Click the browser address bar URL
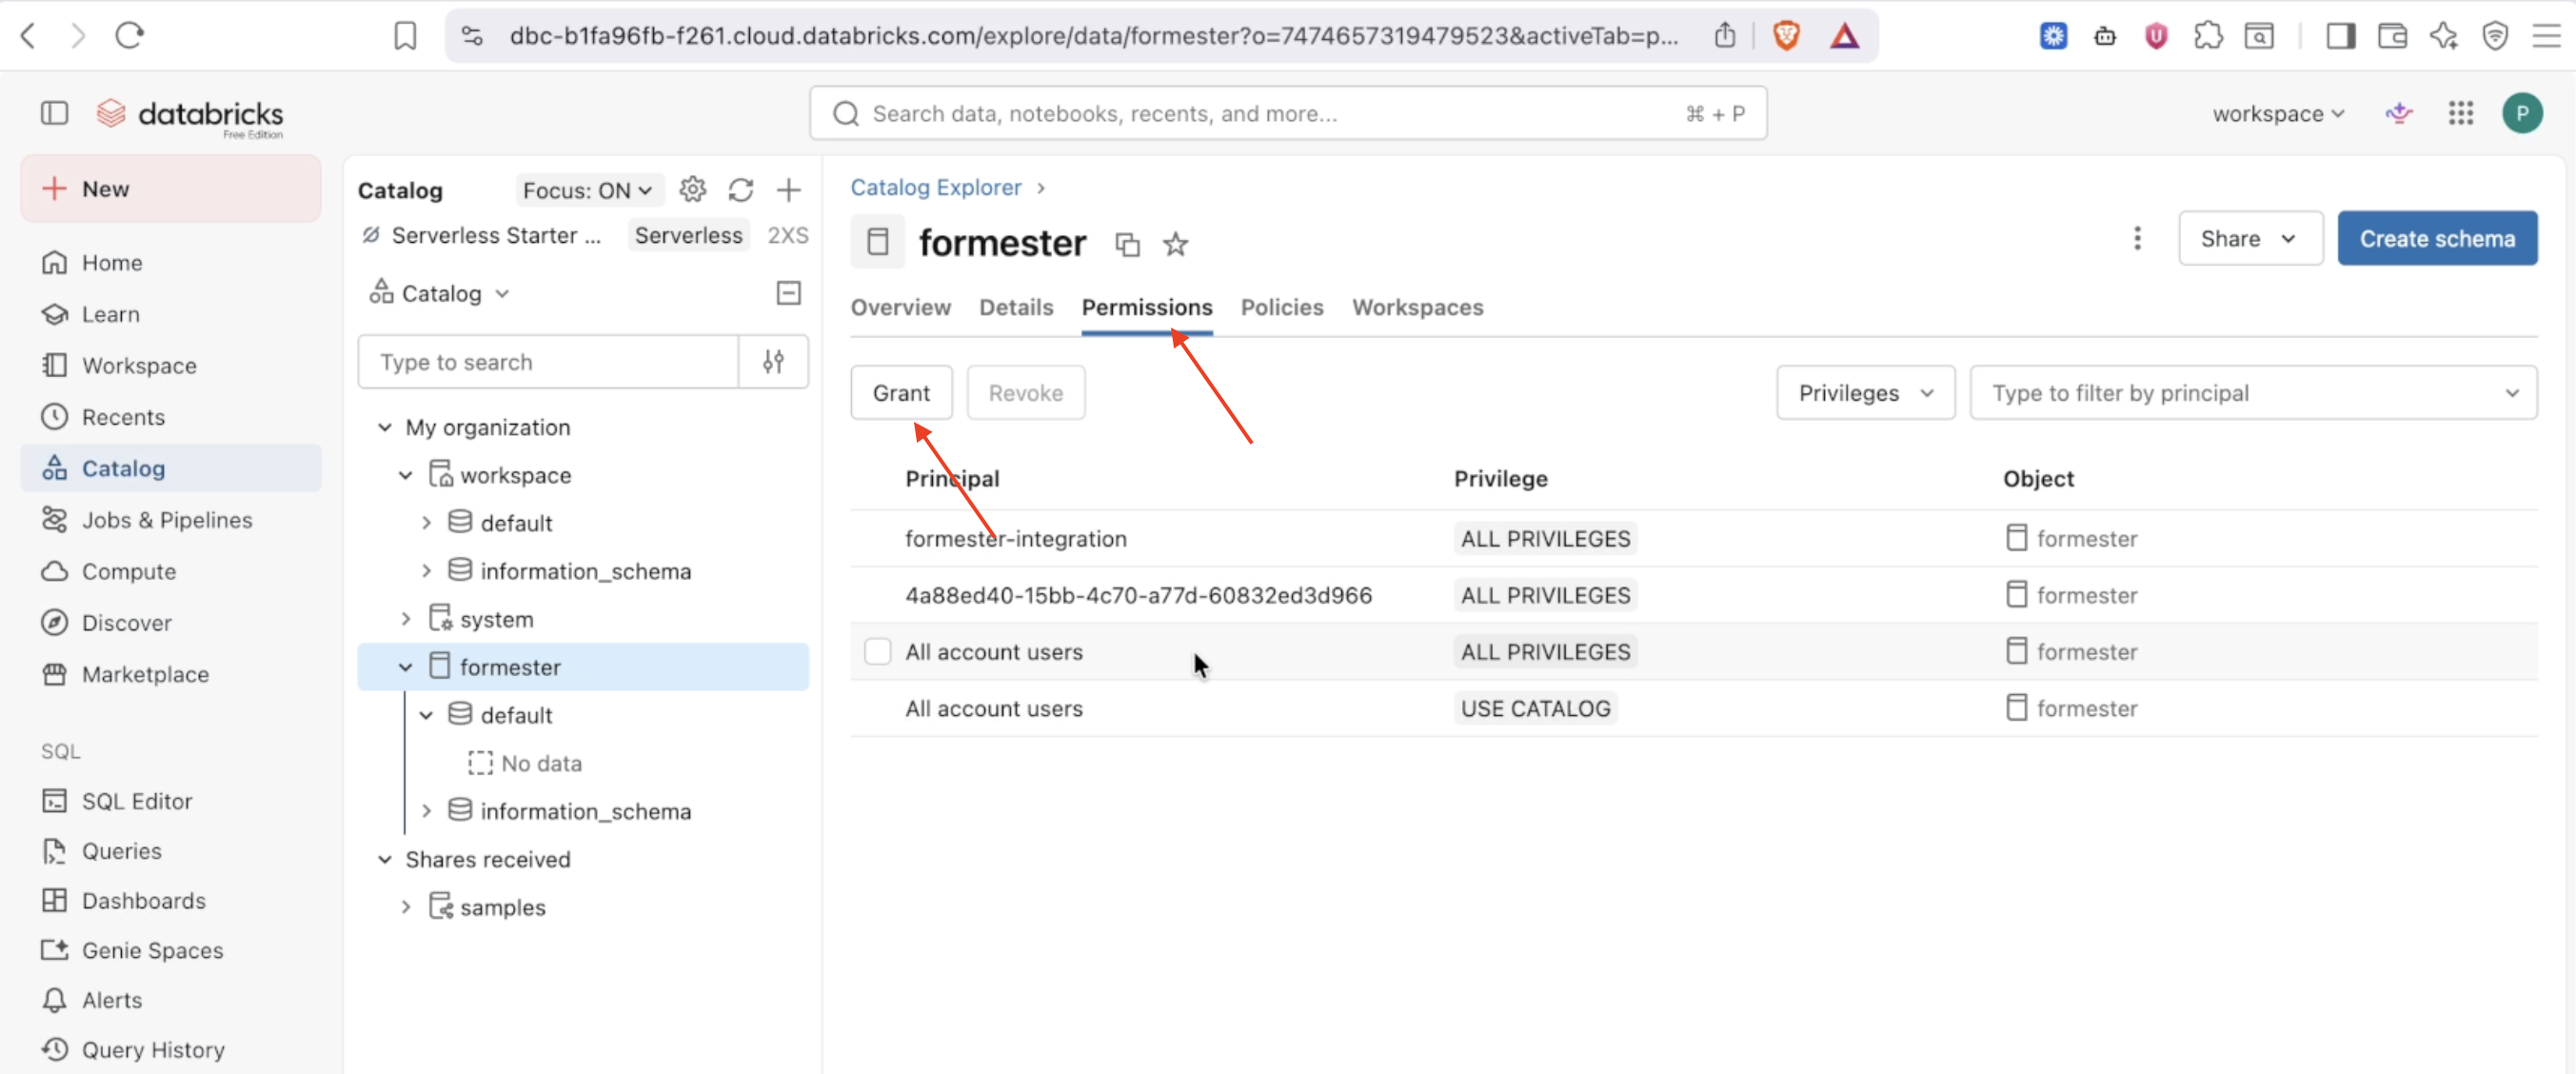 coord(1093,36)
